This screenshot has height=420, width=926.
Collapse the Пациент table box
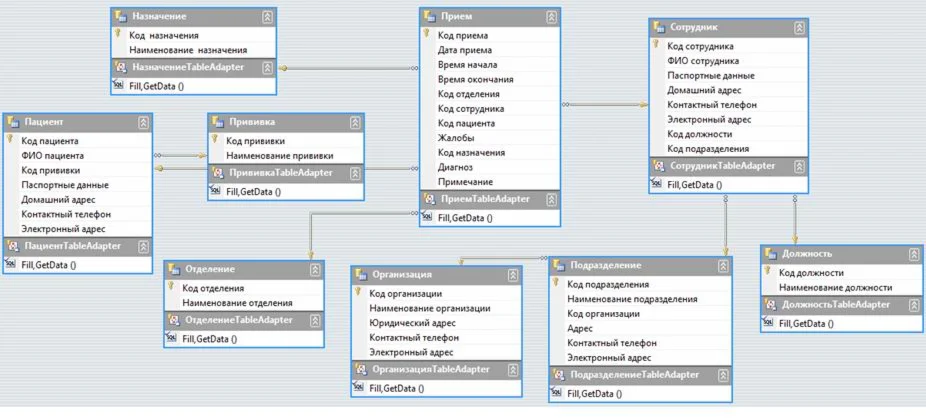tap(144, 123)
